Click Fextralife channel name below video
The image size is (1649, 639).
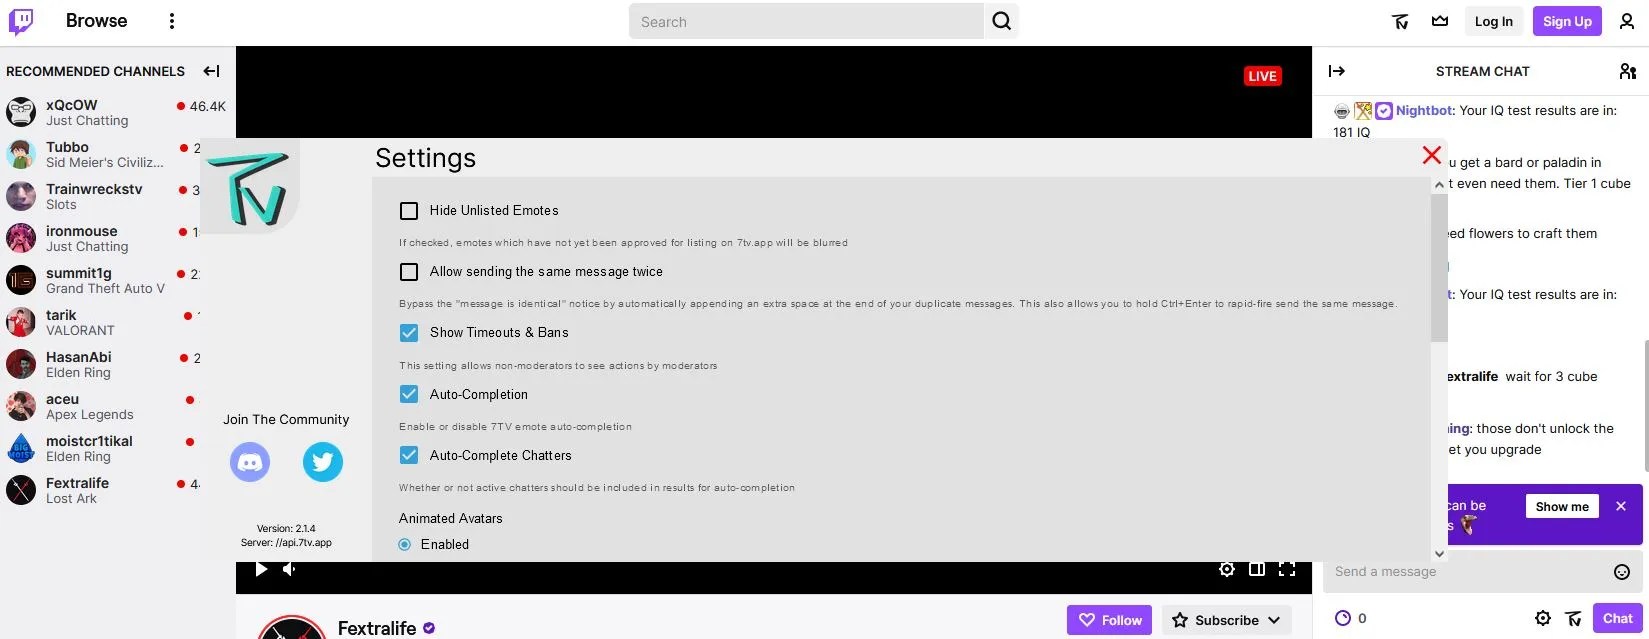click(x=377, y=628)
